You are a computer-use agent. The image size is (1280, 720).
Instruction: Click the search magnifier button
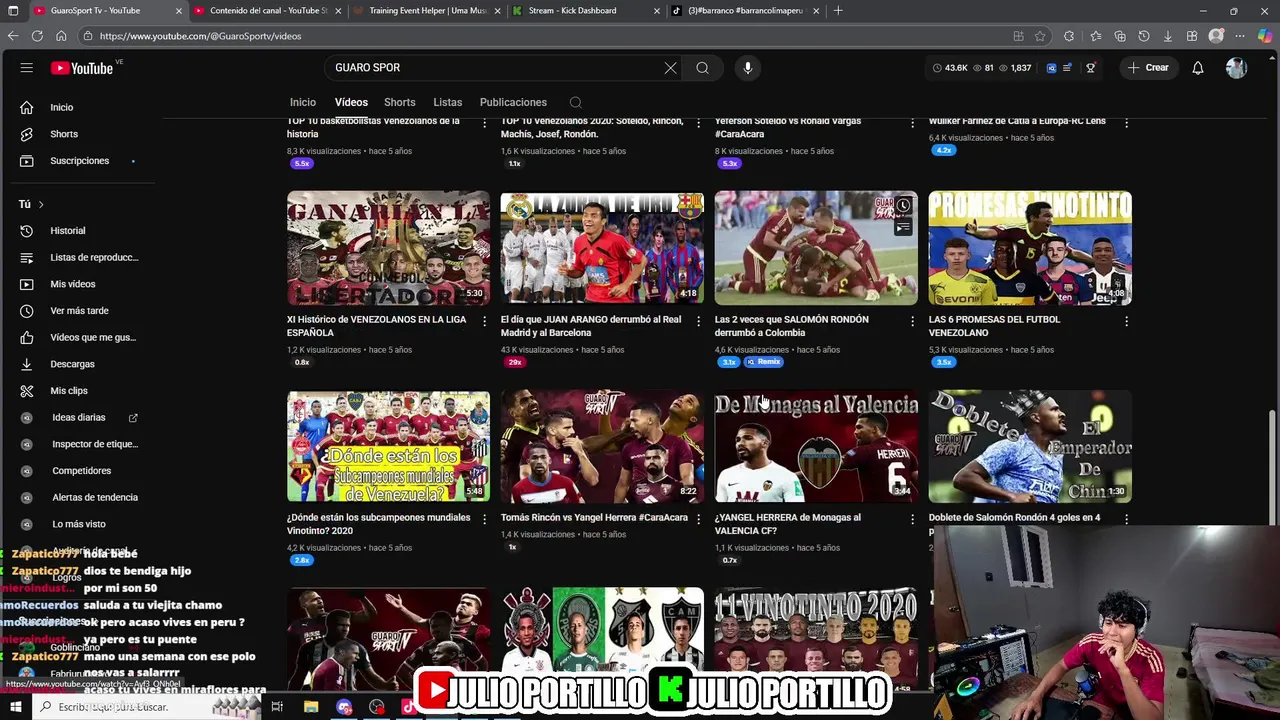pos(702,68)
